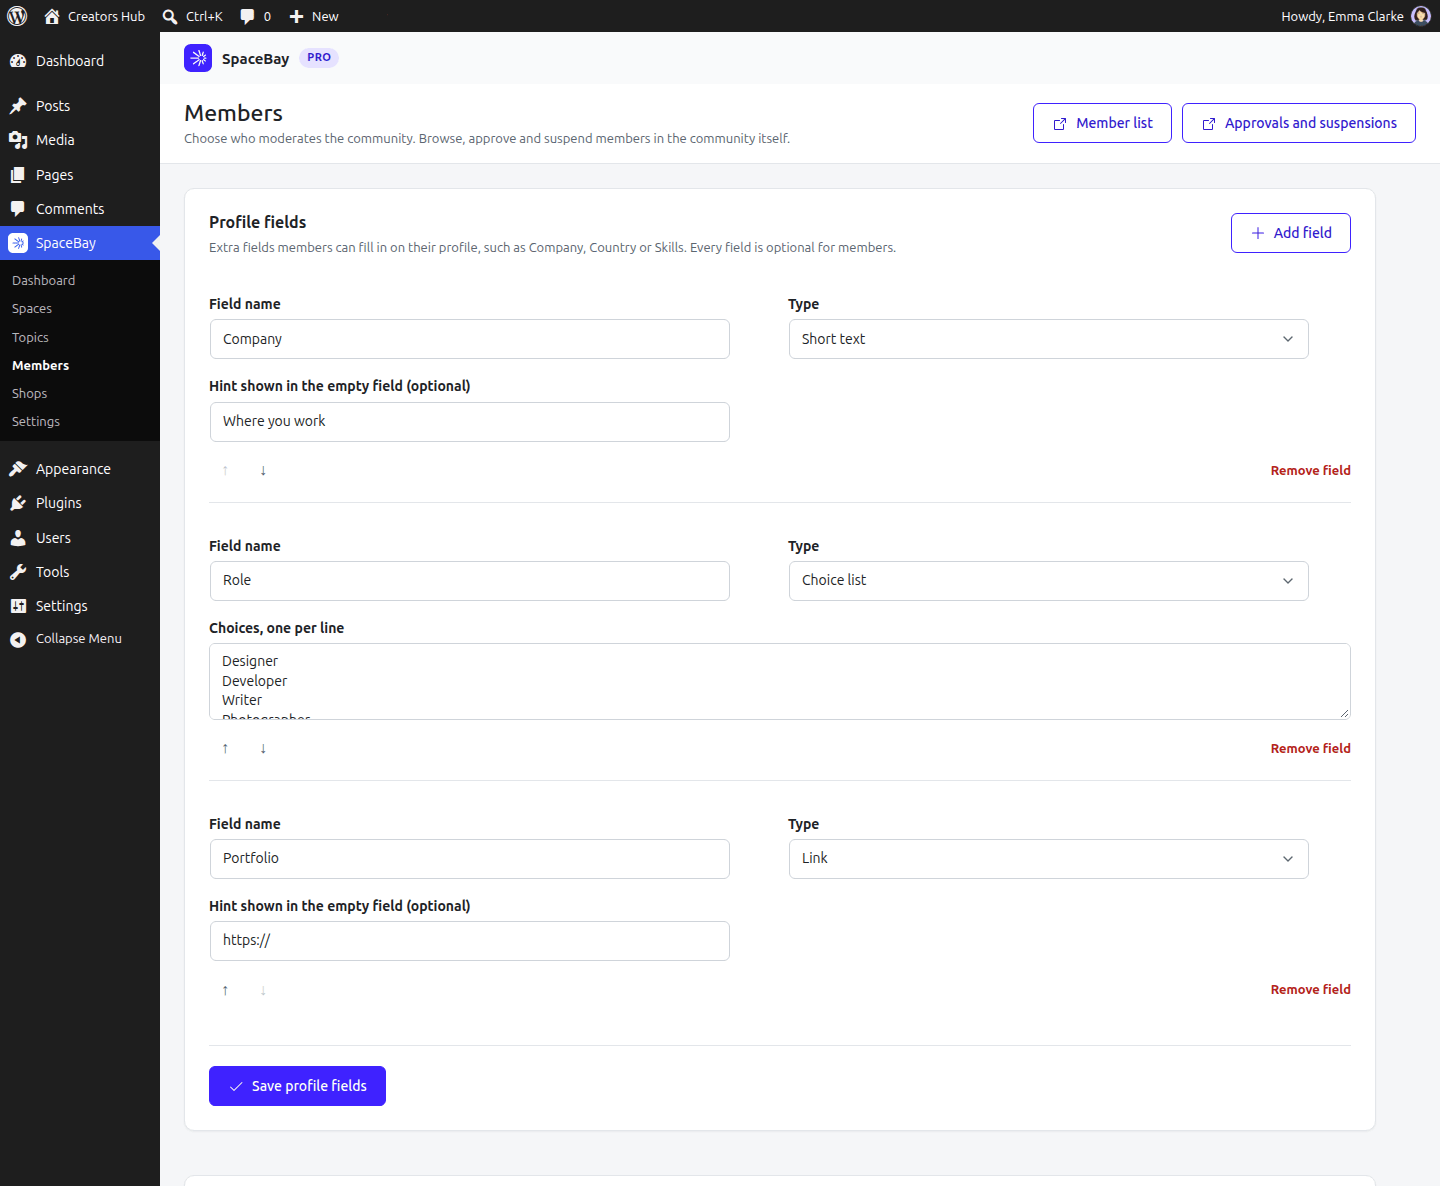Open Members submenu item
The image size is (1440, 1186).
[x=40, y=366]
